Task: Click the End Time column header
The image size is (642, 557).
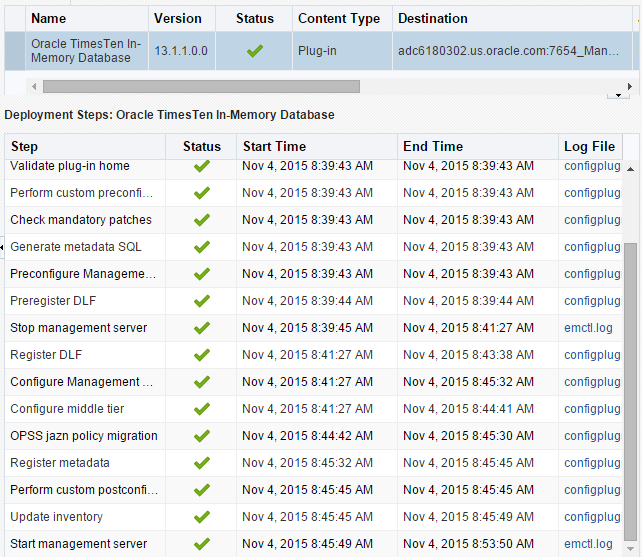Action: click(478, 147)
